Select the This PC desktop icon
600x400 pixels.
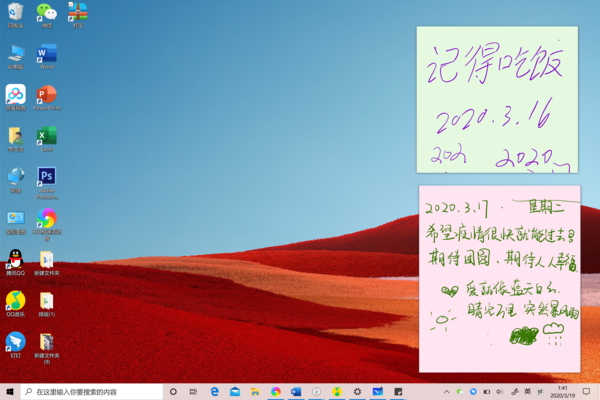16,57
